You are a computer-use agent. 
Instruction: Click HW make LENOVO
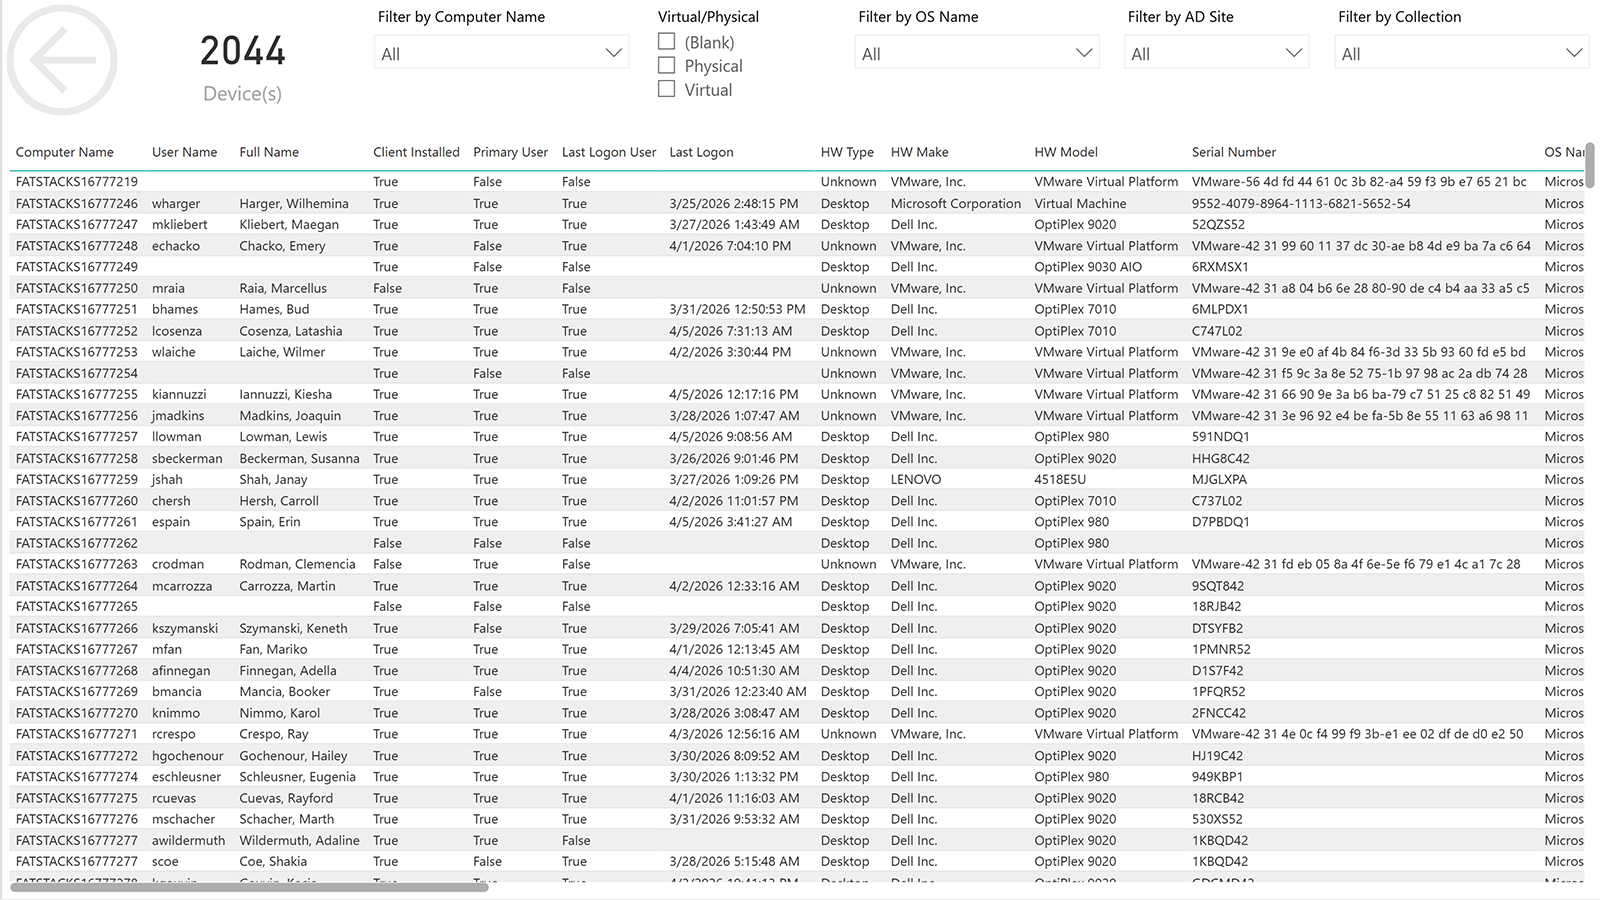click(x=916, y=479)
